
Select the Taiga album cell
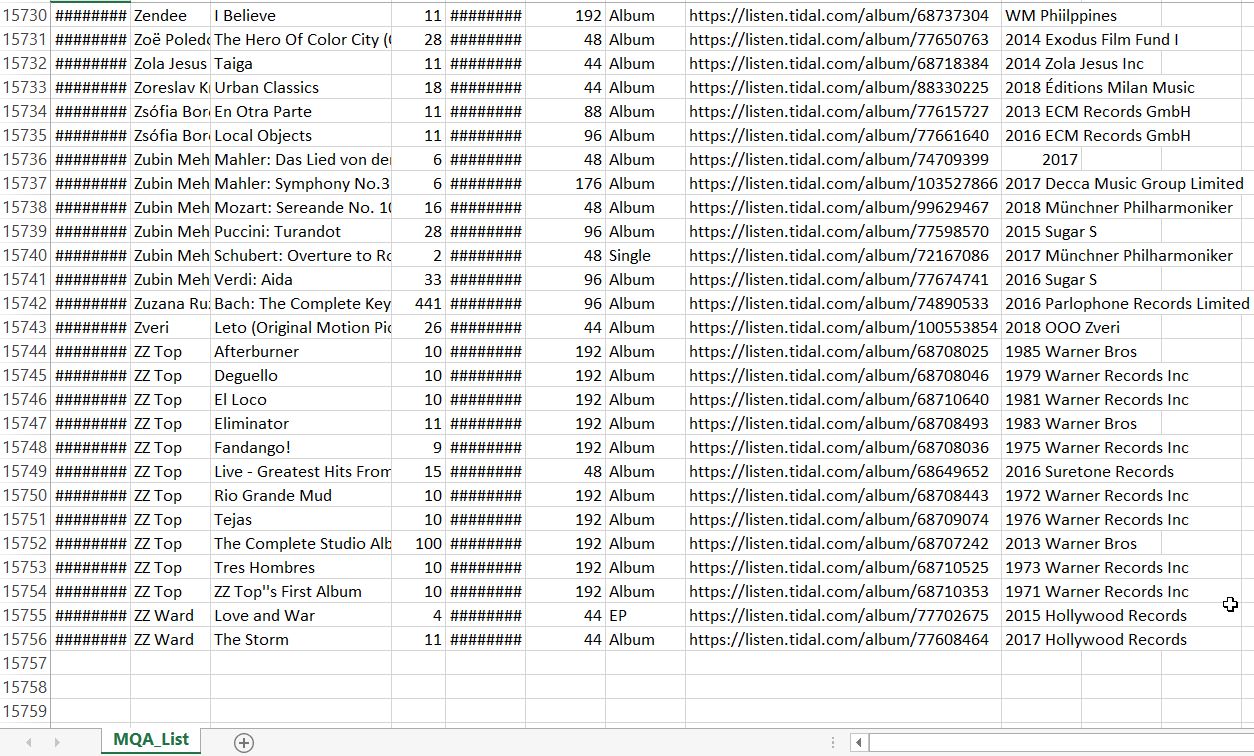click(x=301, y=64)
